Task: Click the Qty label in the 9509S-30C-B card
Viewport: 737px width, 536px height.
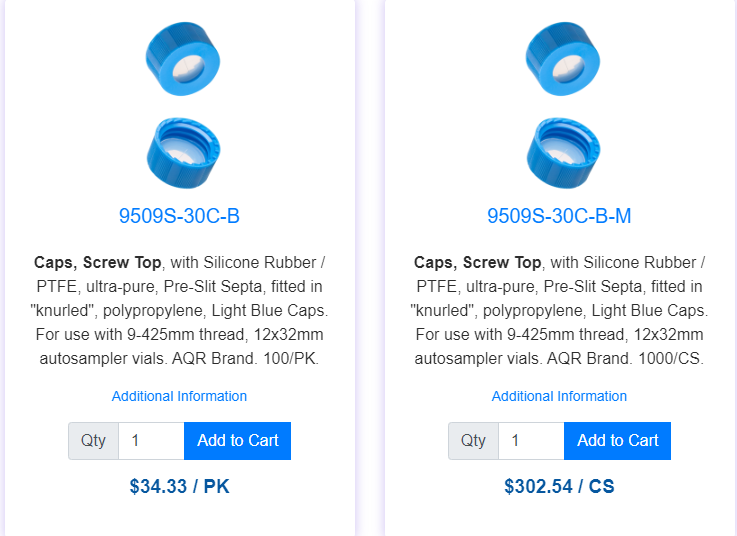Action: (94, 441)
